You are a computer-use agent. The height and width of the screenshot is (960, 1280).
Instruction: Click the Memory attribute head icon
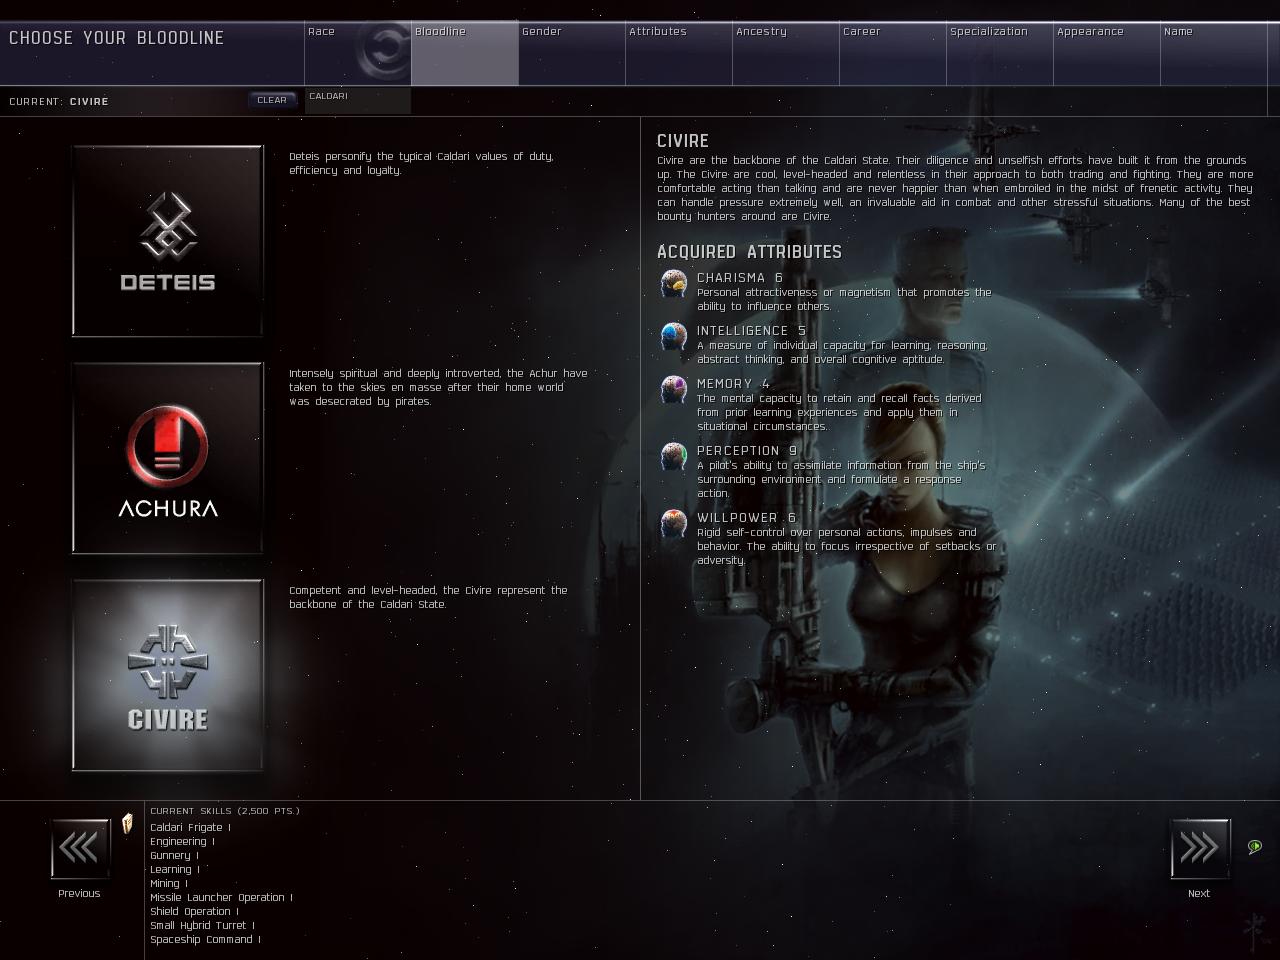(x=674, y=390)
